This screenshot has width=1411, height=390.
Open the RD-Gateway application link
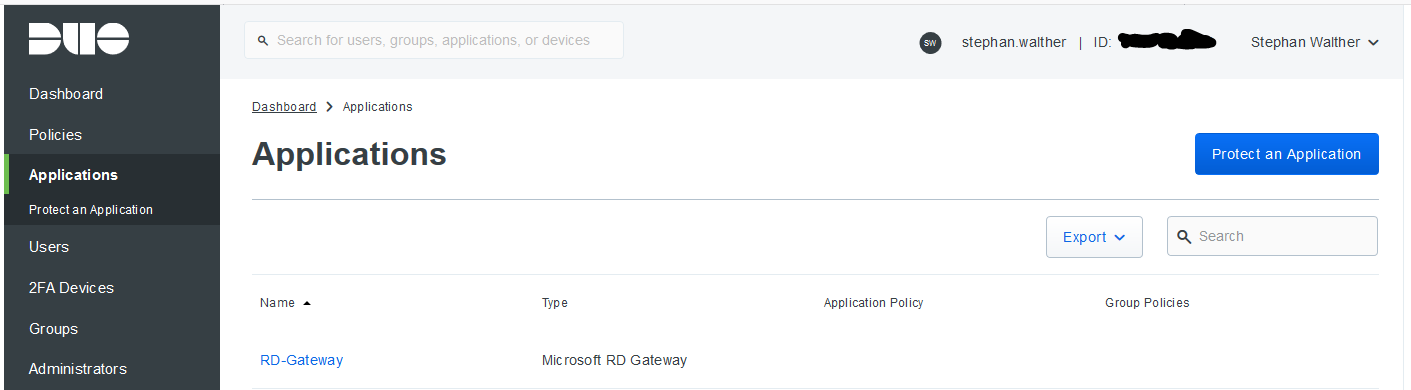[x=301, y=360]
